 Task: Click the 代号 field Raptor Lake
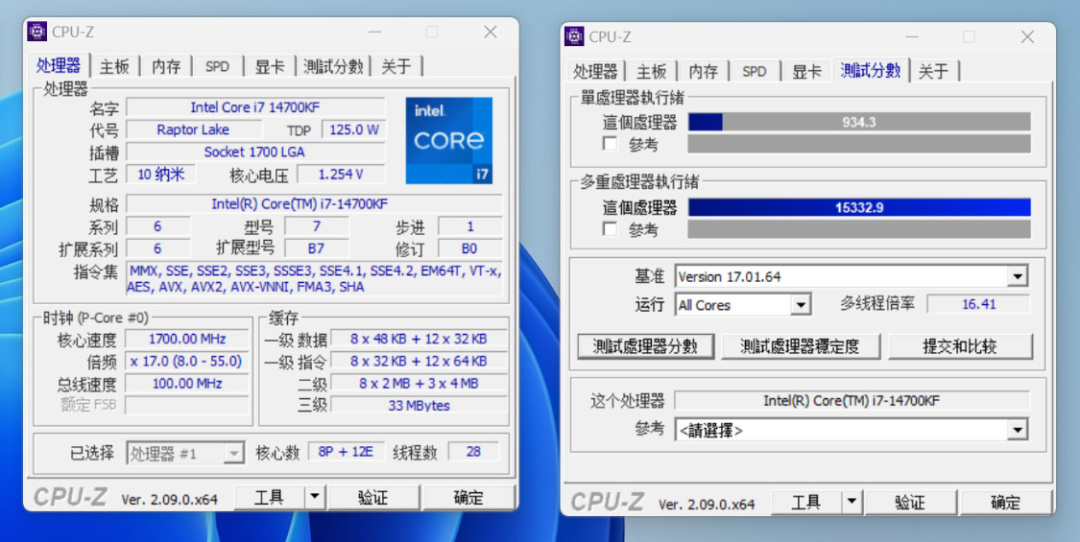[194, 129]
